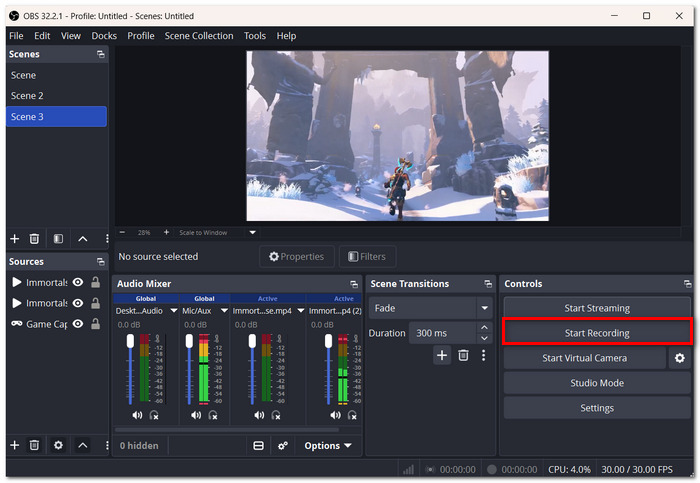Screen dimensions: 700x483
Task: Decrease transition duration with down arrow
Action: [484, 338]
